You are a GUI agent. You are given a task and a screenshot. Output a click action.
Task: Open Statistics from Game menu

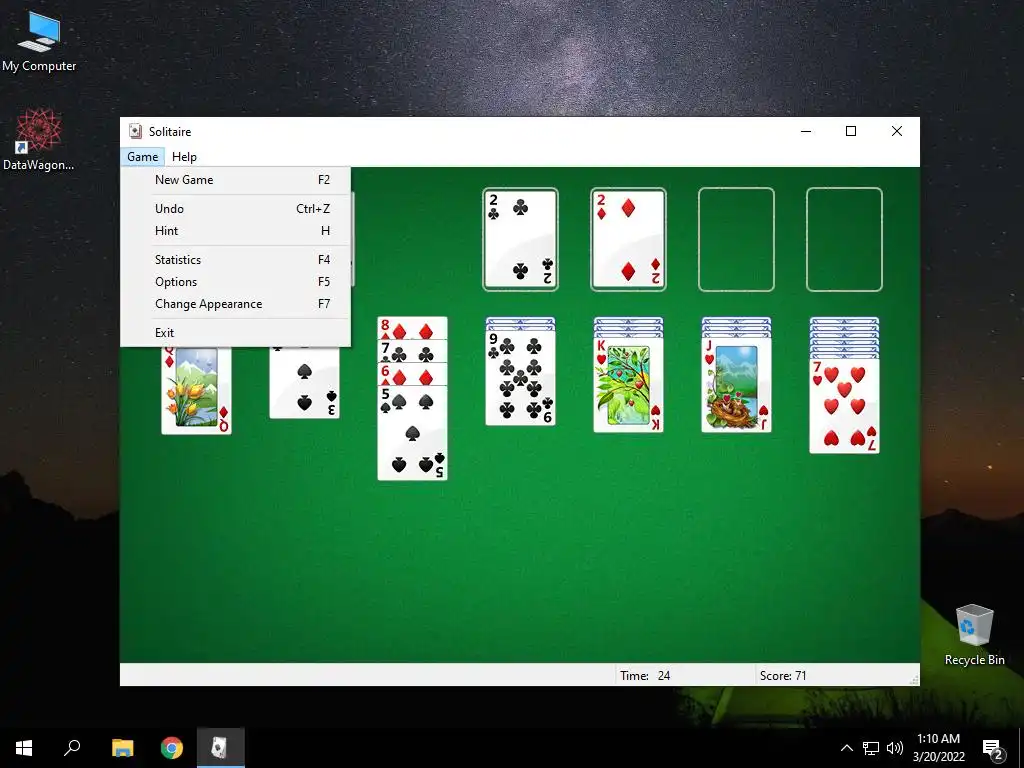tap(236, 259)
